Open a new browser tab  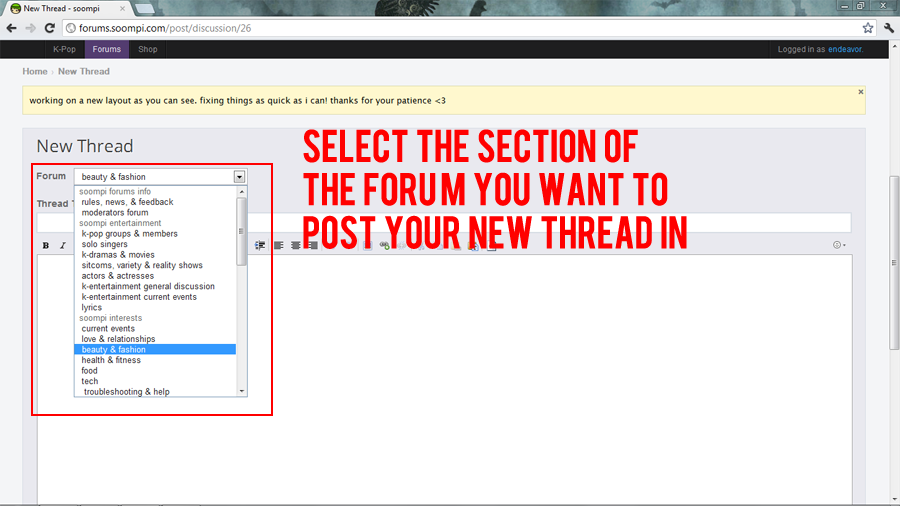click(144, 8)
